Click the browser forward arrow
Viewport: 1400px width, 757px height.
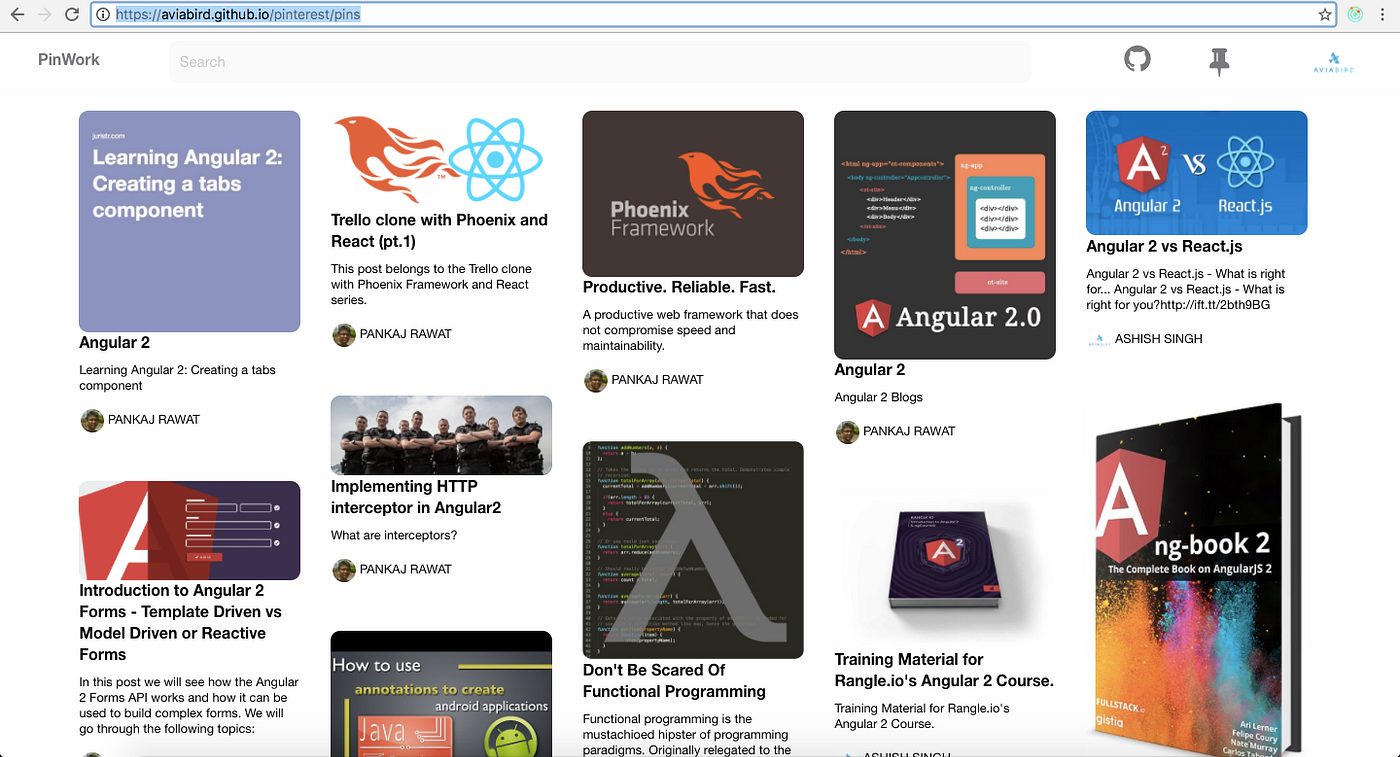click(x=44, y=14)
